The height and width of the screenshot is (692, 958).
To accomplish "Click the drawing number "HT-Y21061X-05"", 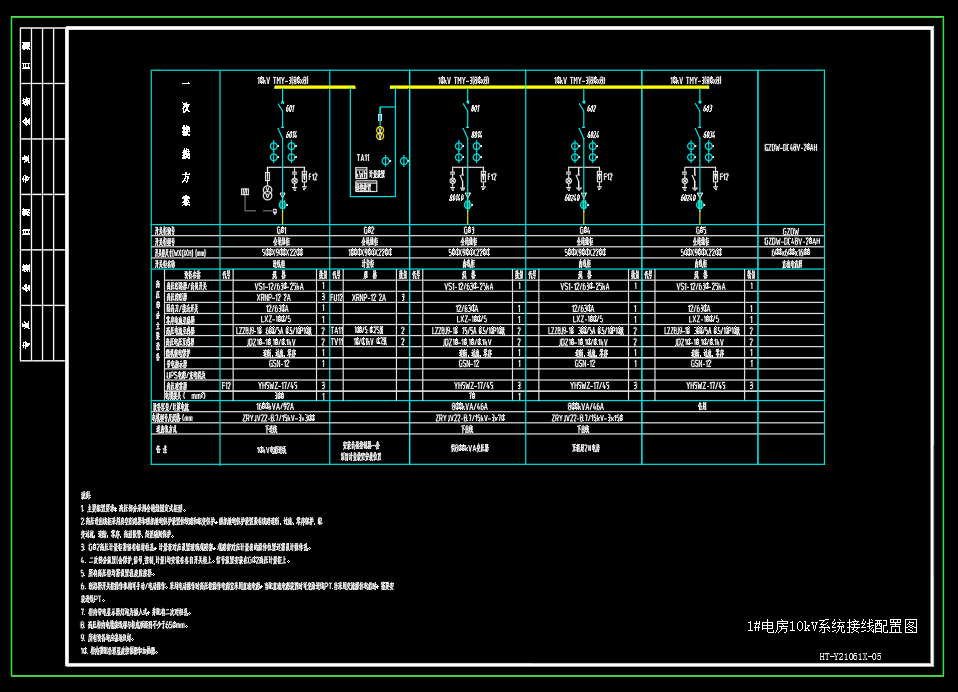I will point(850,657).
